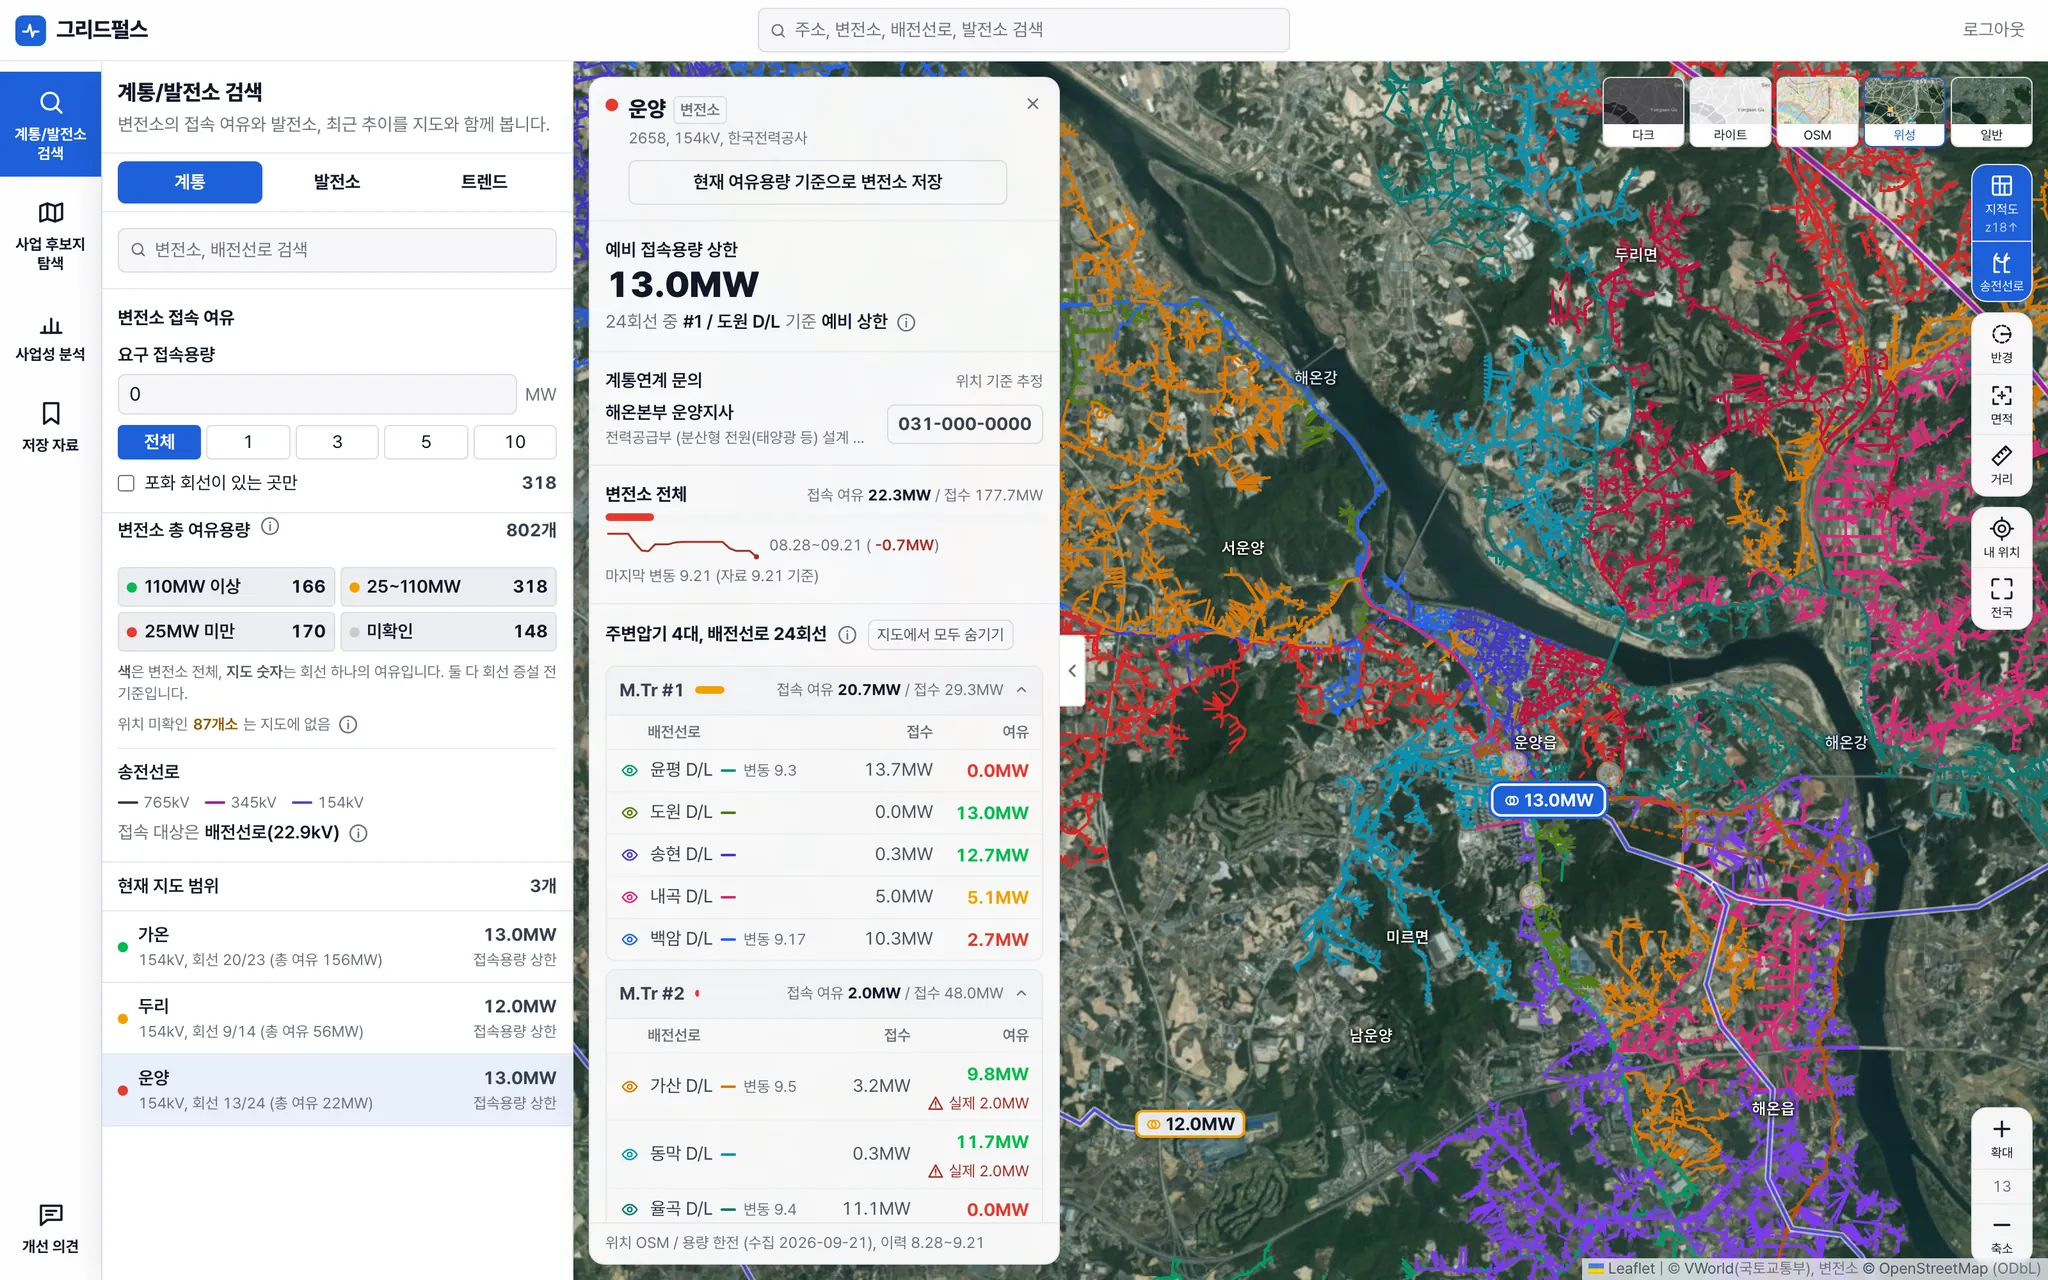Viewport: 2048px width, 1280px height.
Task: Click 지도에서 모두 숨기기 button
Action: click(x=940, y=634)
